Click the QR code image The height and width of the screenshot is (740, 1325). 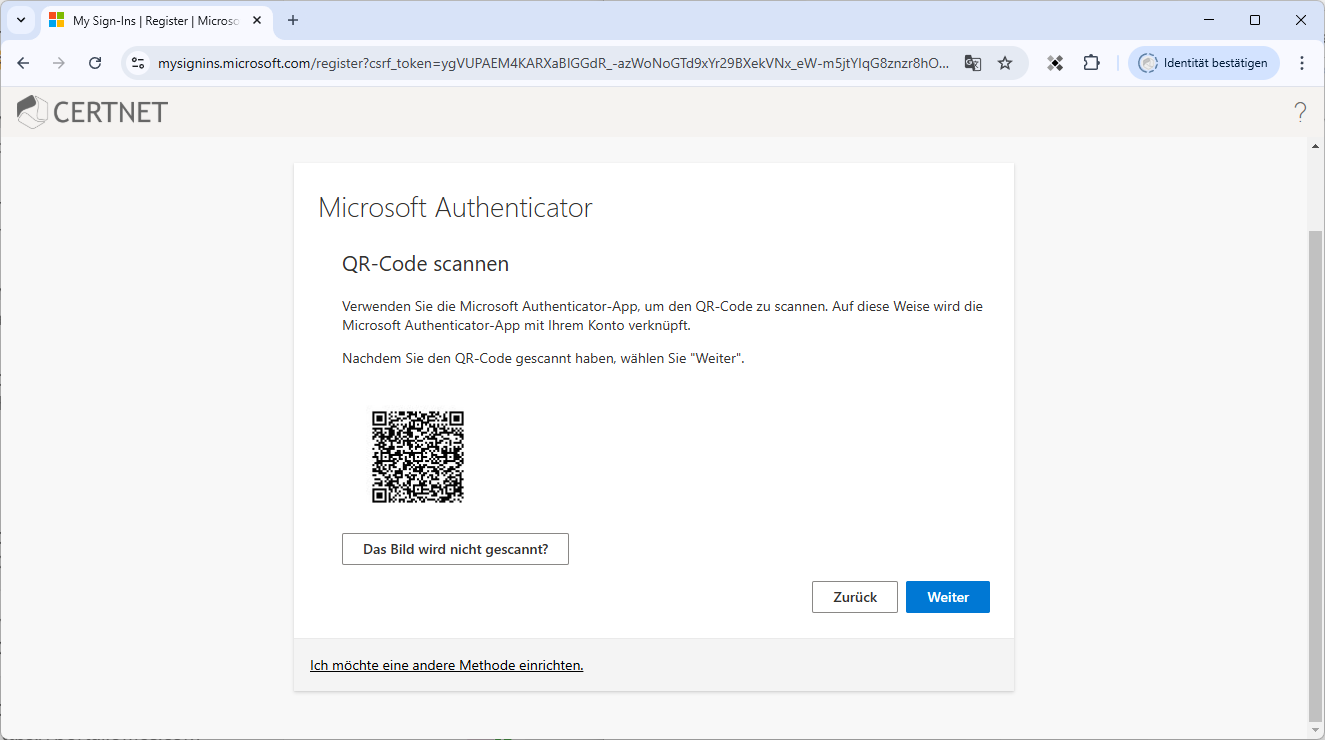click(418, 456)
